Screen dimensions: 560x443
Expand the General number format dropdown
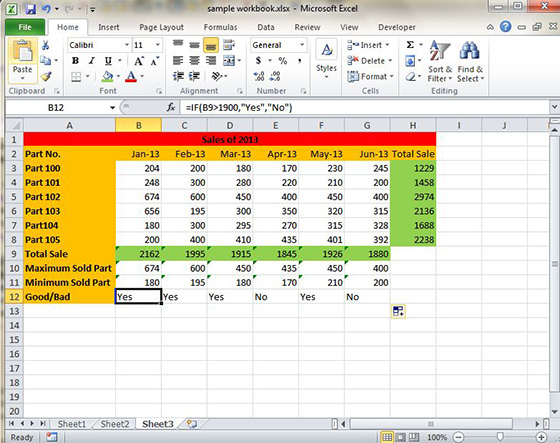[302, 45]
